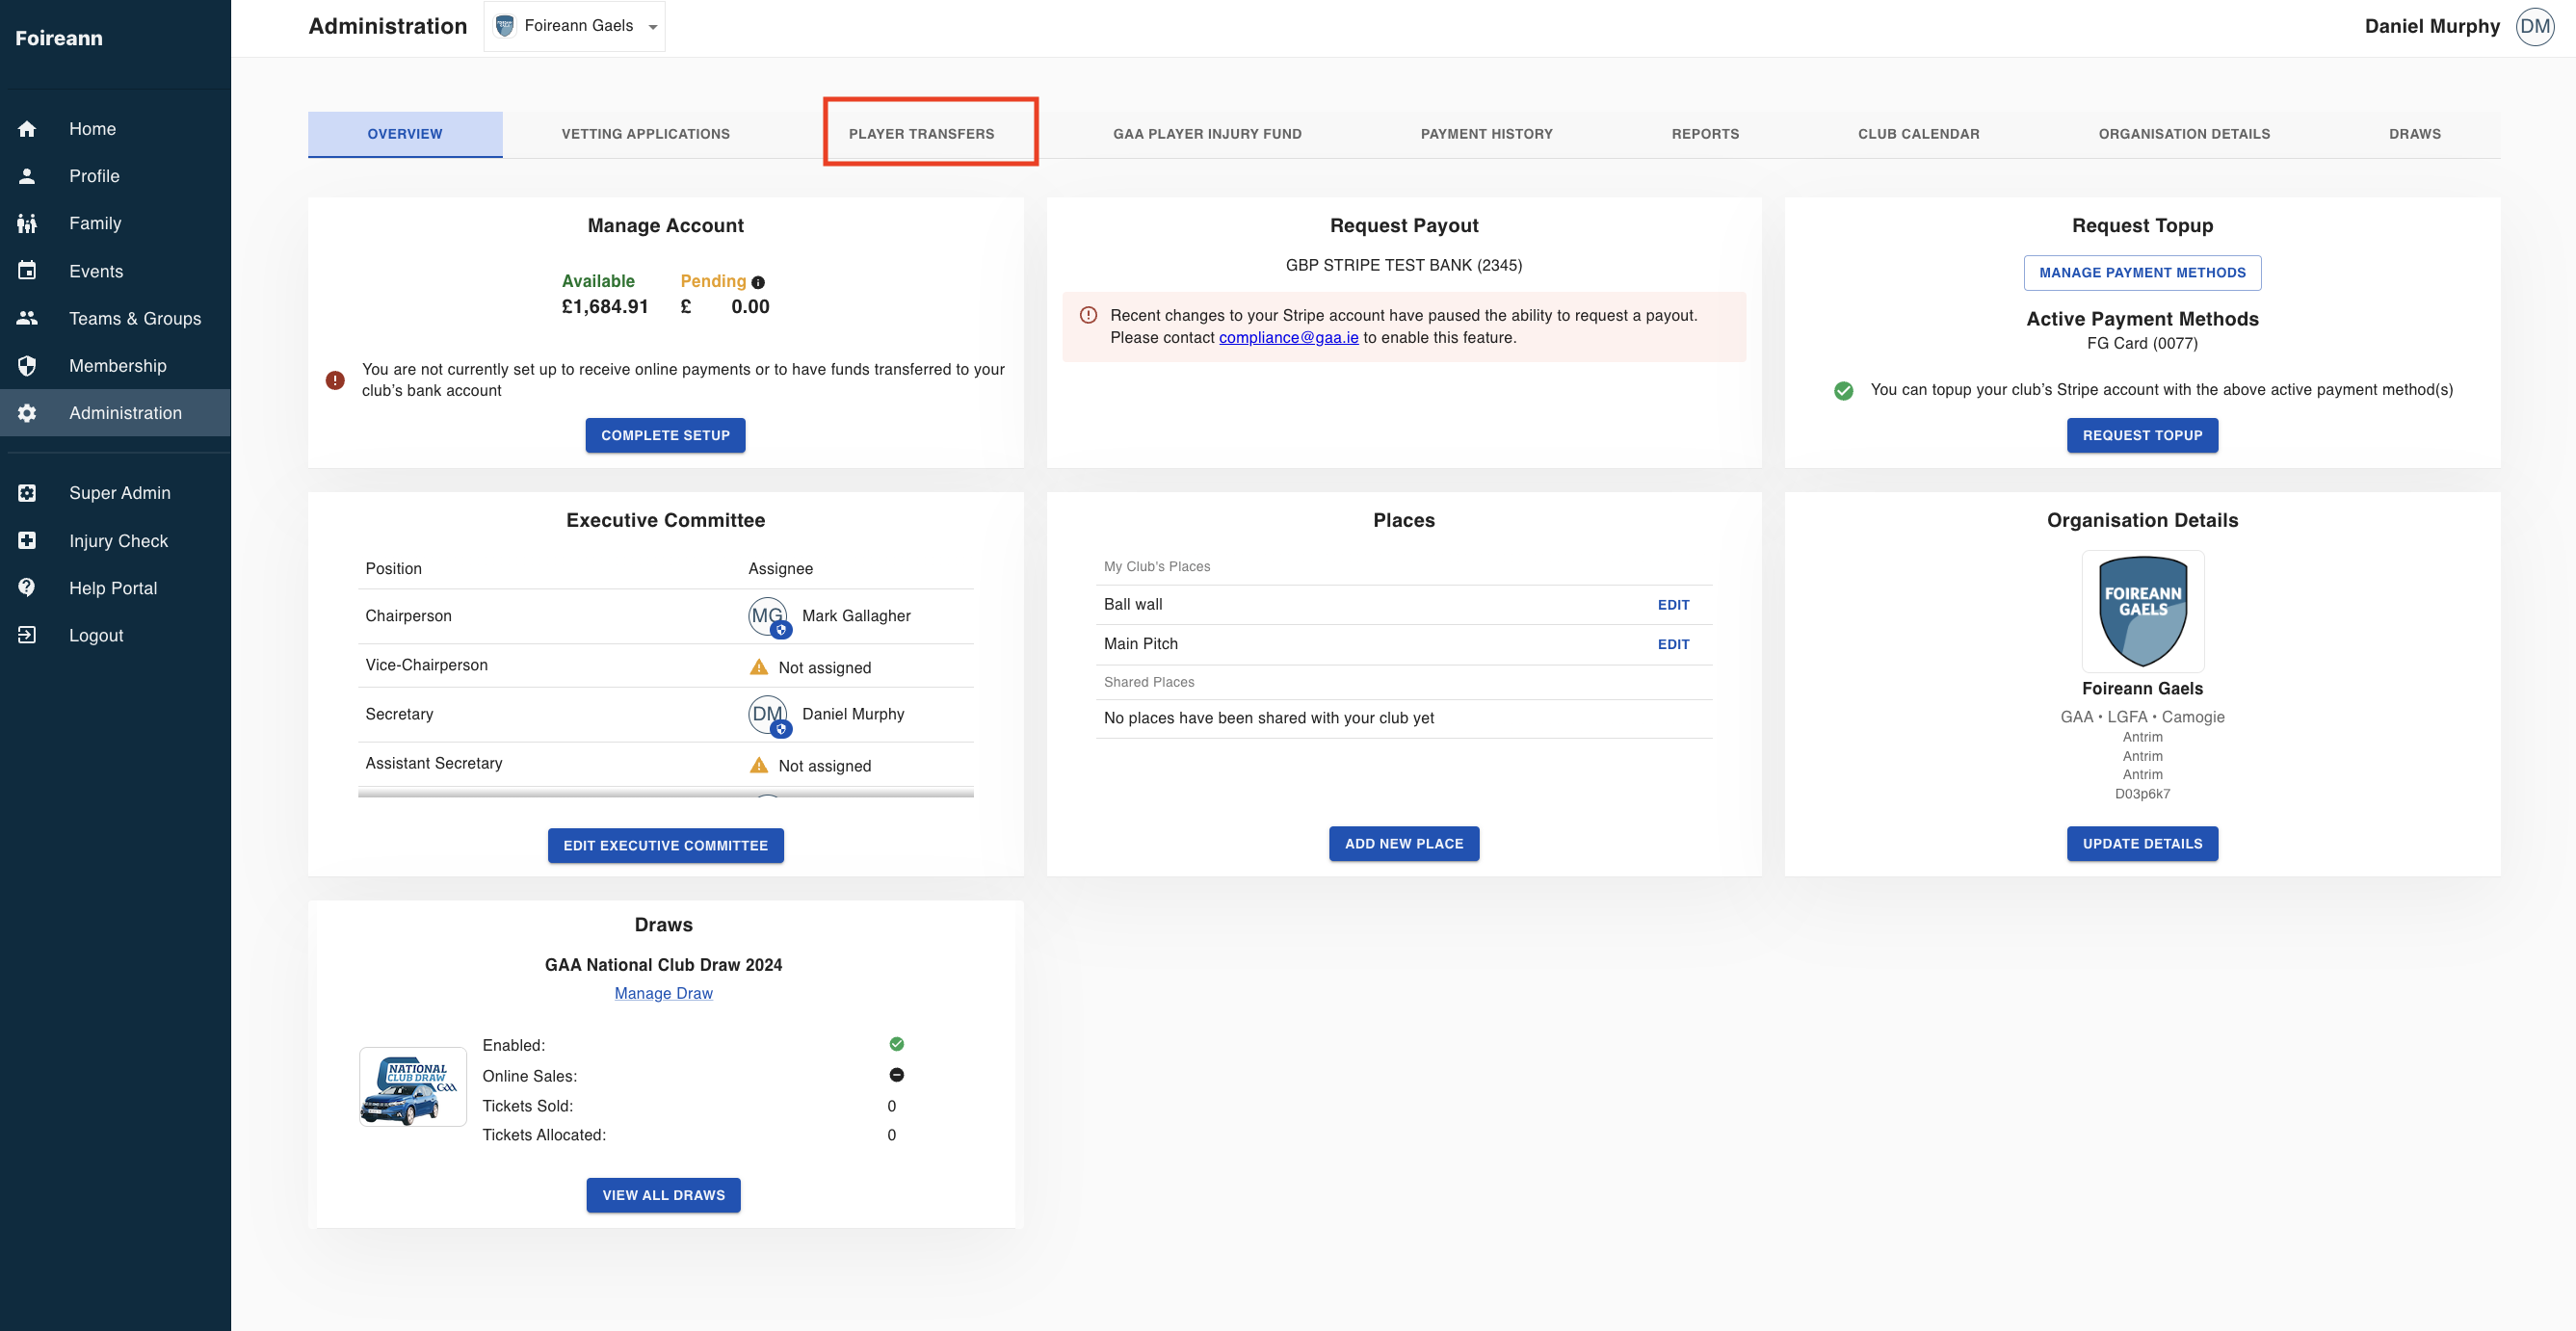Click the Executive Committee horizontal scrollbar
This screenshot has width=2576, height=1331.
(x=665, y=793)
